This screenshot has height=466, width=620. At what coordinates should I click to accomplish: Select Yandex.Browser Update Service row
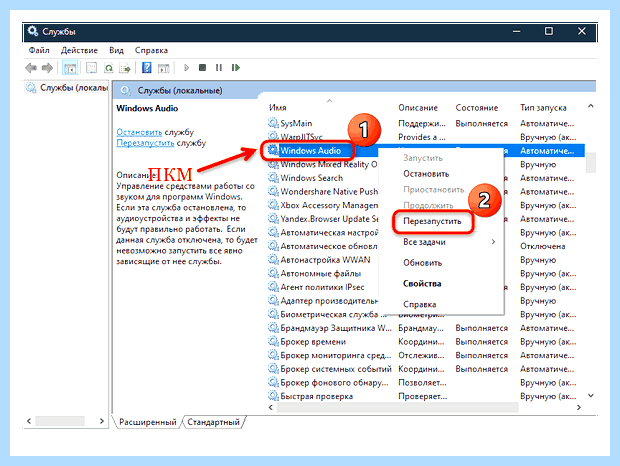pyautogui.click(x=329, y=219)
